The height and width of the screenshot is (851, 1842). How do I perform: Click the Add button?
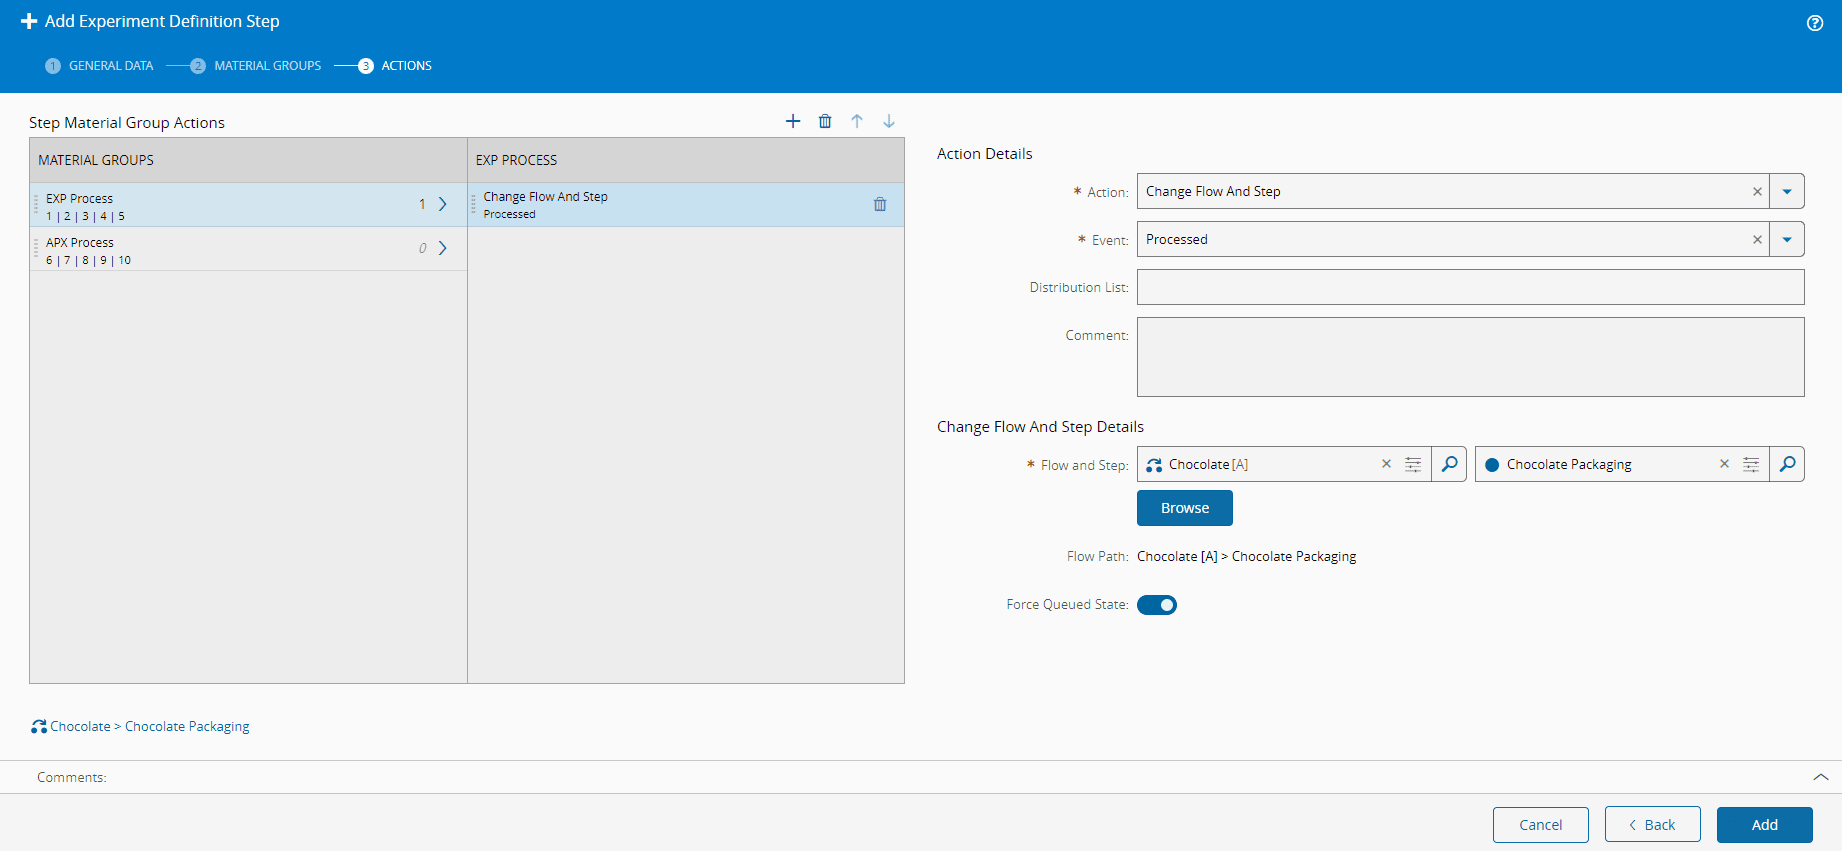tap(1764, 825)
